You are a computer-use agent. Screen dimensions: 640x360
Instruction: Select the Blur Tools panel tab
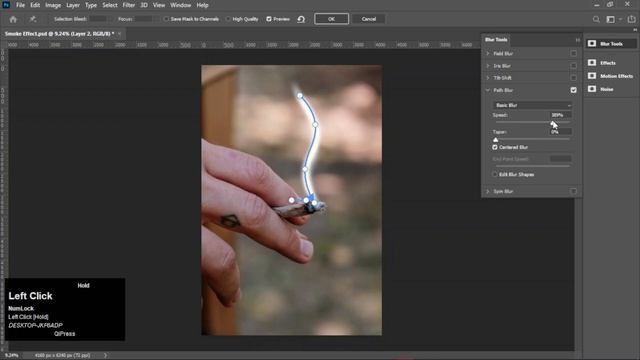pyautogui.click(x=496, y=40)
